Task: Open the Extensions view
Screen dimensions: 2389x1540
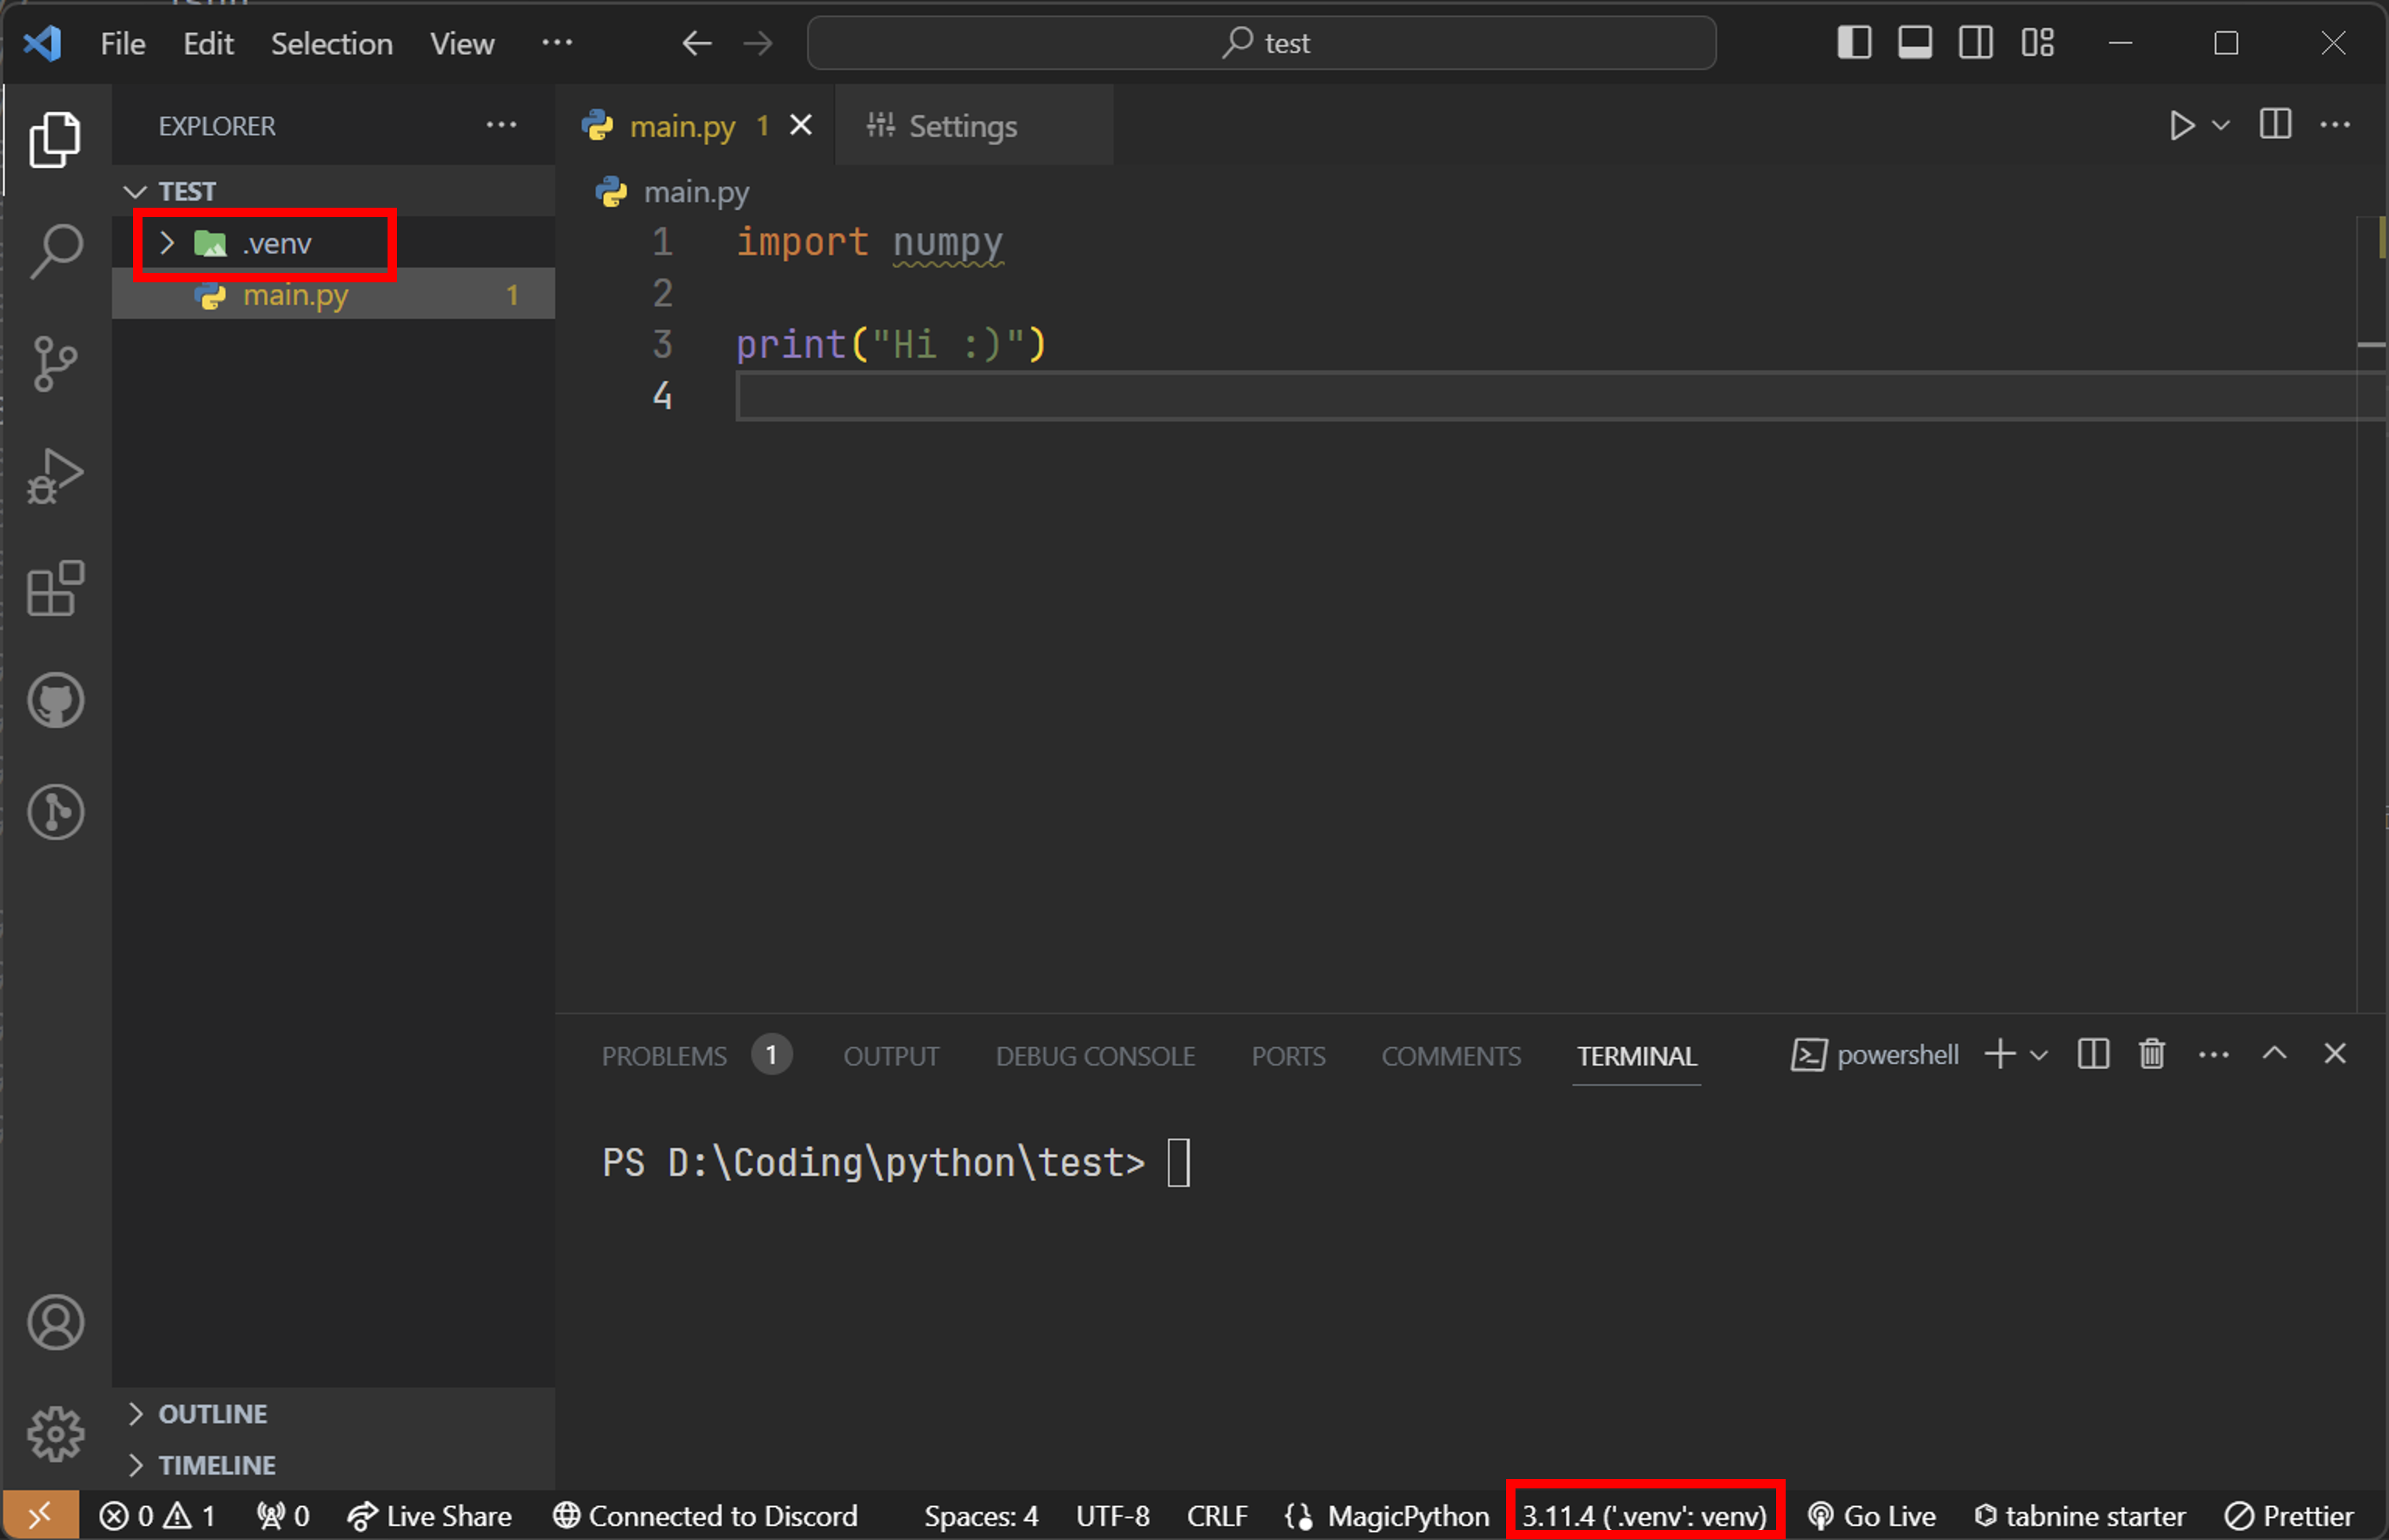Action: [x=55, y=588]
